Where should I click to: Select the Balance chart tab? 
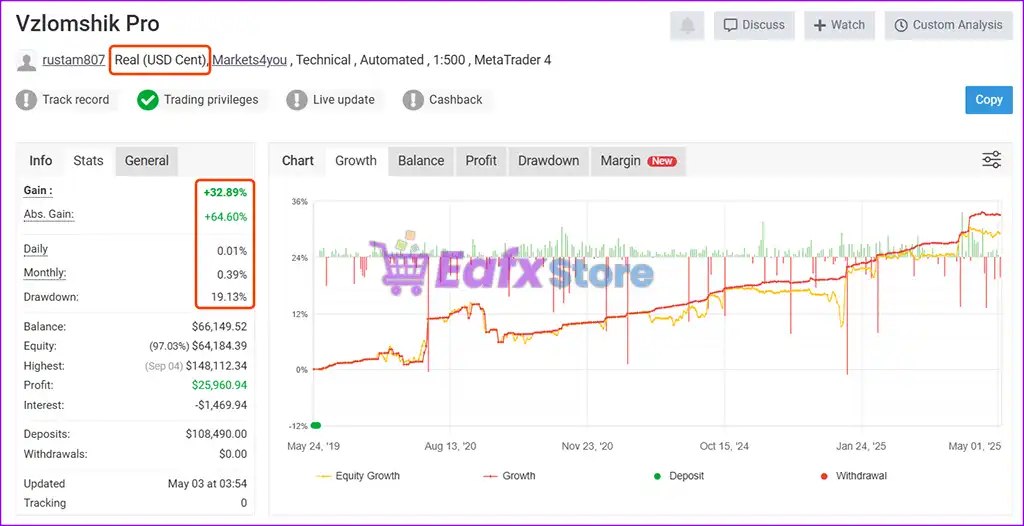(x=421, y=161)
